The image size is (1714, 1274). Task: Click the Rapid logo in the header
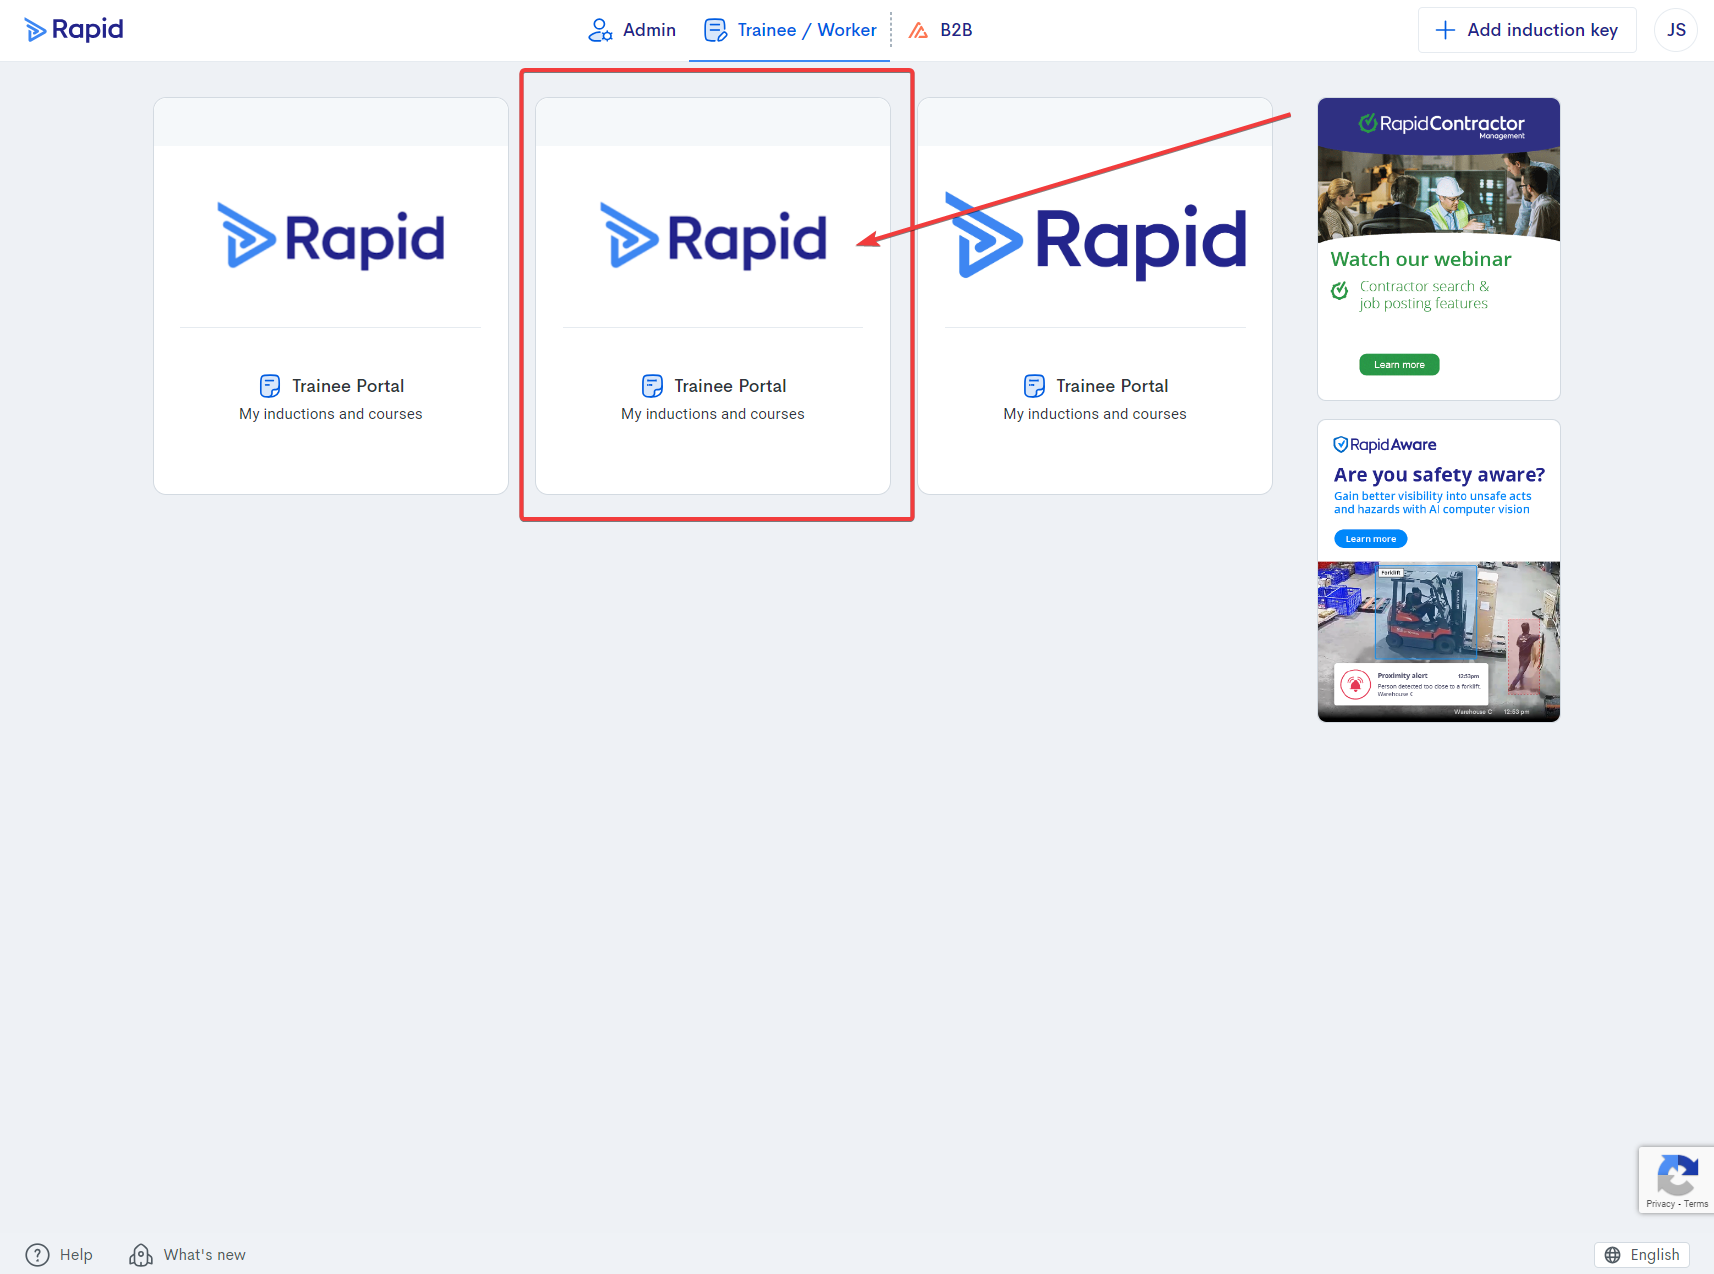coord(74,30)
